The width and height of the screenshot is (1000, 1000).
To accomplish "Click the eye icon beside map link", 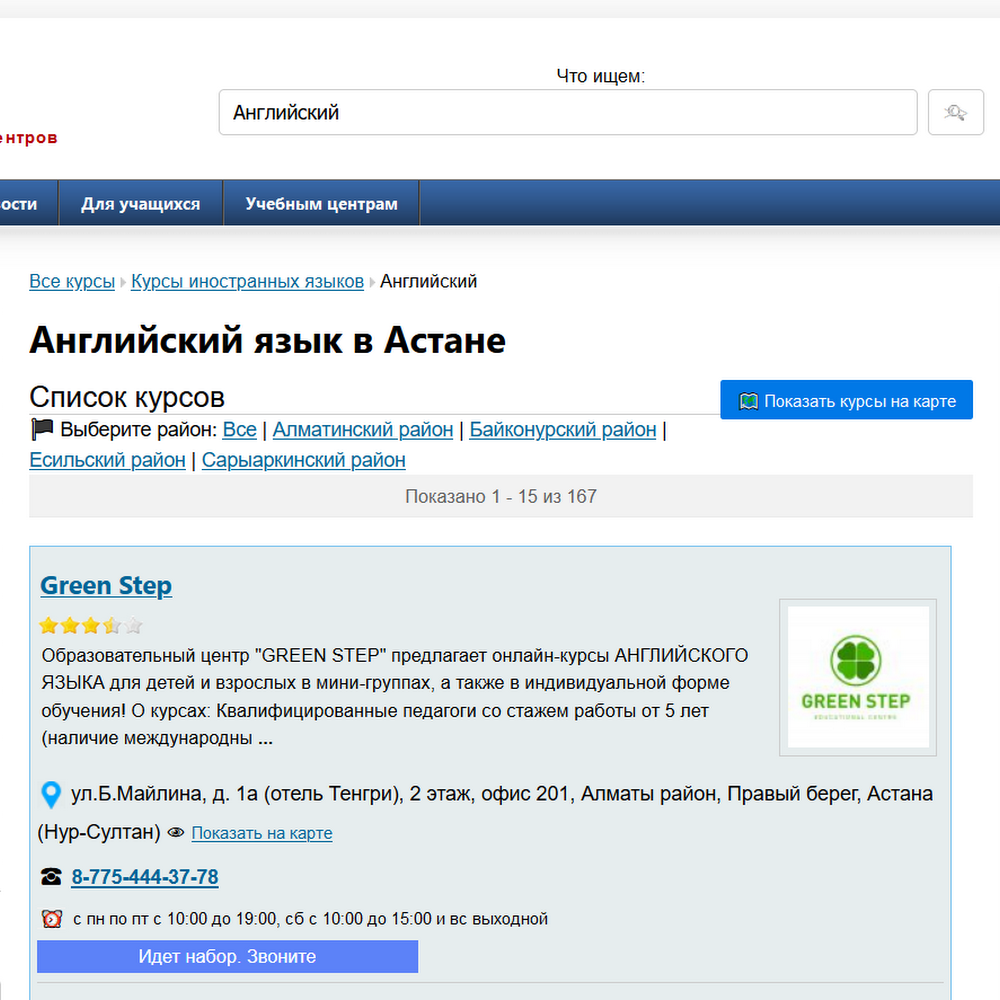I will (x=175, y=832).
